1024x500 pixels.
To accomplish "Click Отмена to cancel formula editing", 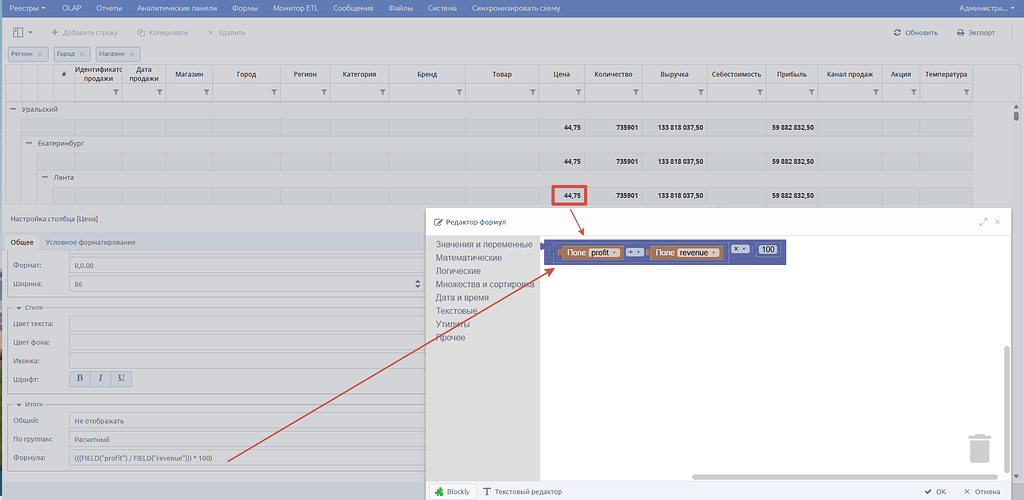I will [x=982, y=492].
